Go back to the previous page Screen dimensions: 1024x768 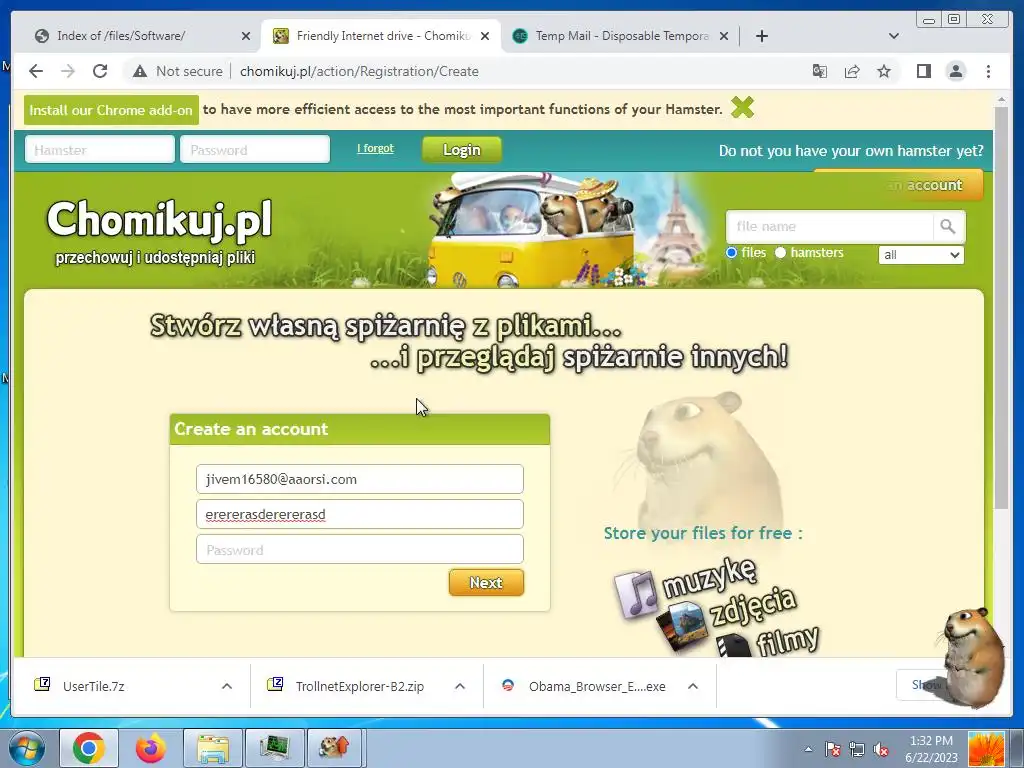[x=36, y=71]
